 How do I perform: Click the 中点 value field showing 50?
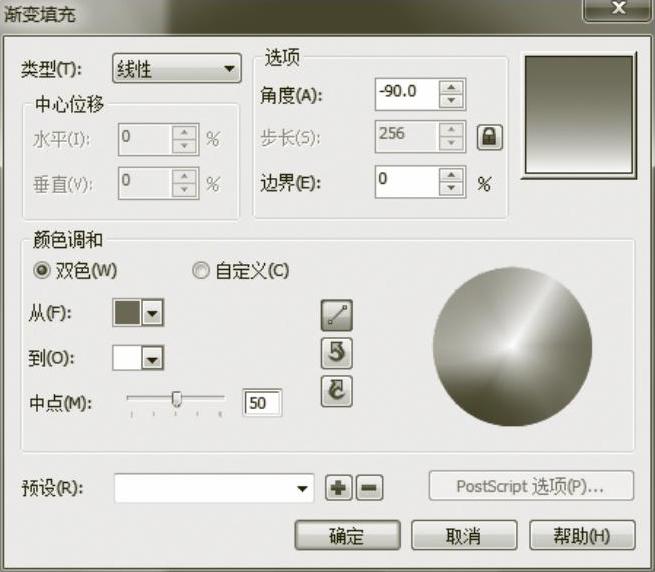262,403
